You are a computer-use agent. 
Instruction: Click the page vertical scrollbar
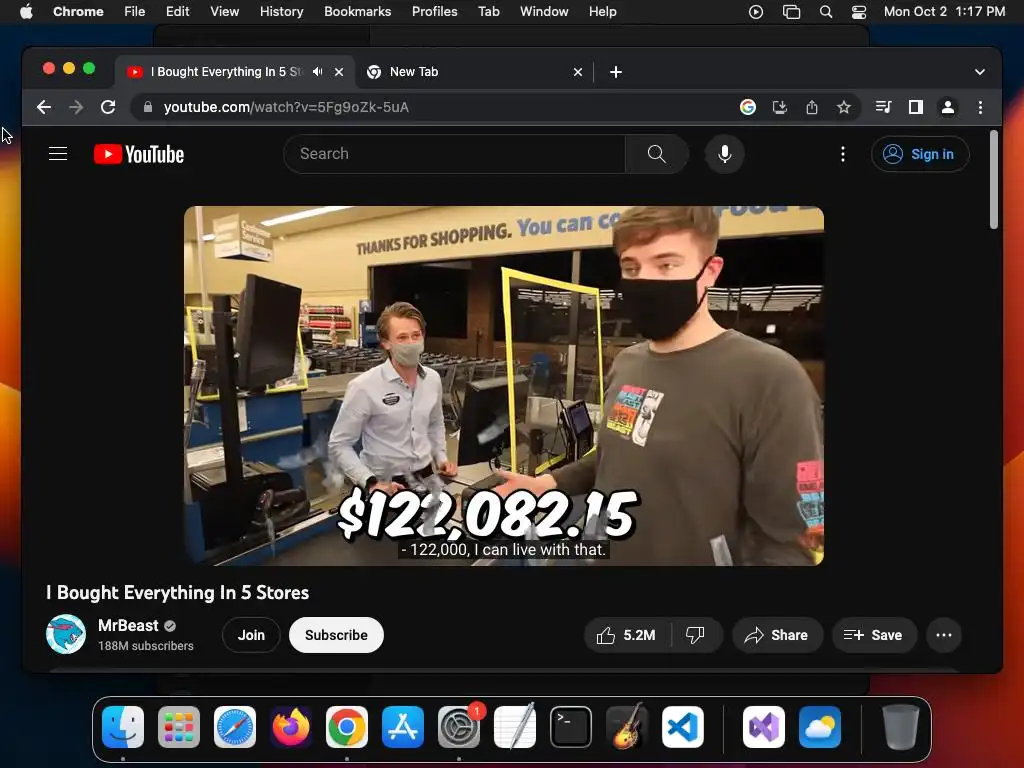[x=994, y=180]
